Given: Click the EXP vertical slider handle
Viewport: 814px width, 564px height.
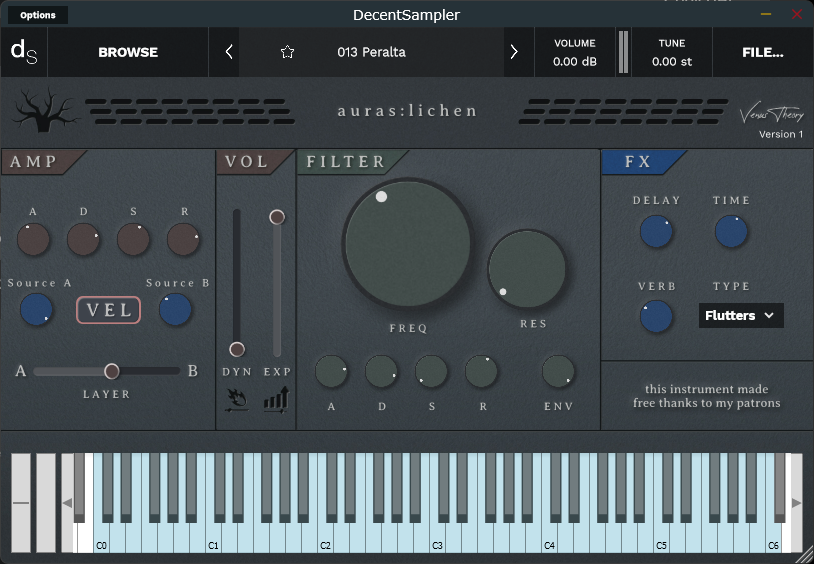Looking at the screenshot, I should coord(277,217).
